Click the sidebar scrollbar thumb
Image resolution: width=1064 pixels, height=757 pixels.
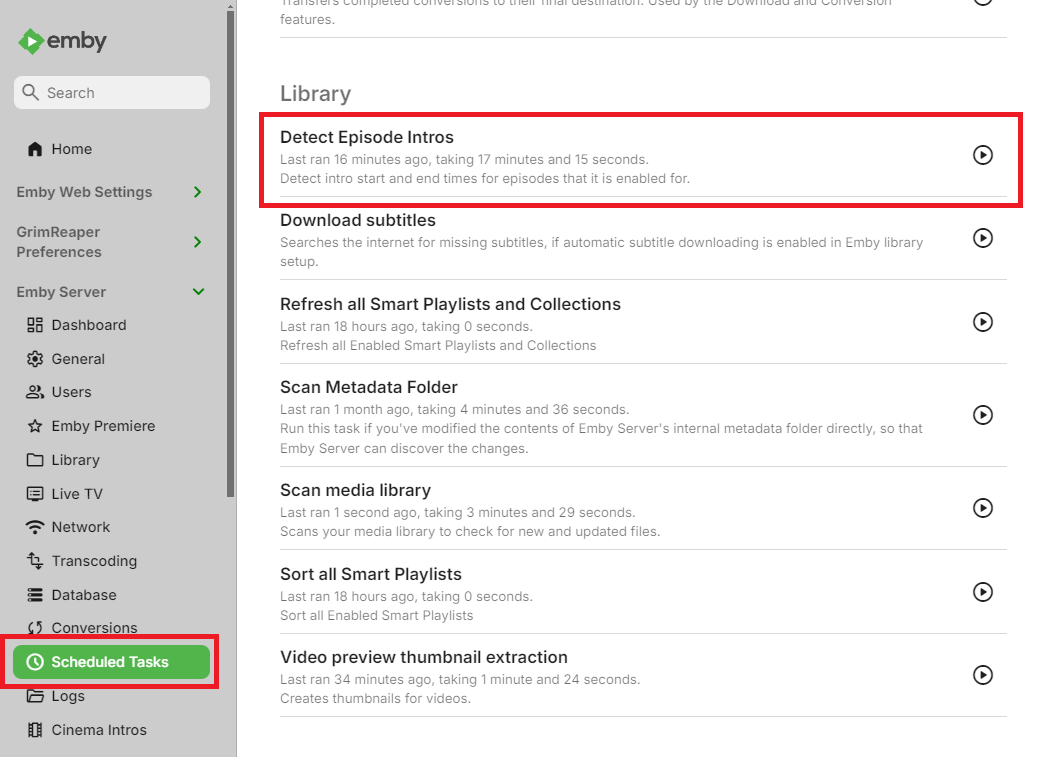point(231,254)
